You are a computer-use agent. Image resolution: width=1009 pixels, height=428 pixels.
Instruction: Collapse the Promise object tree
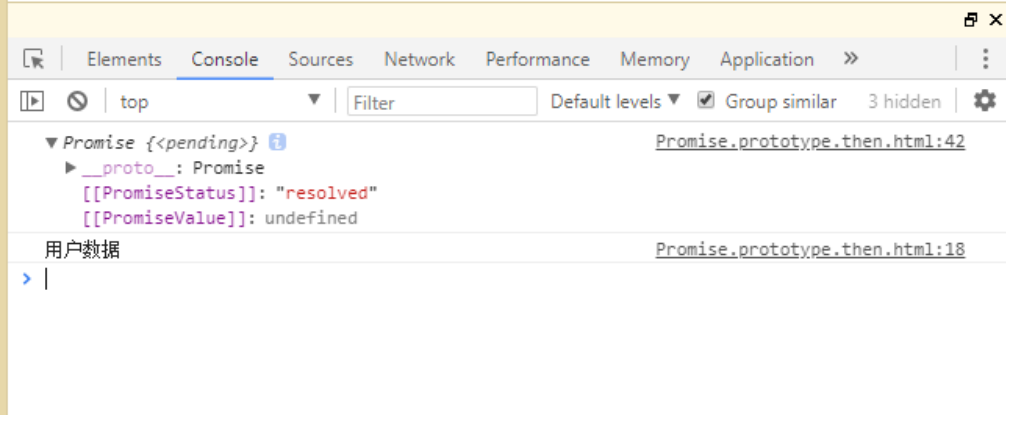point(51,143)
